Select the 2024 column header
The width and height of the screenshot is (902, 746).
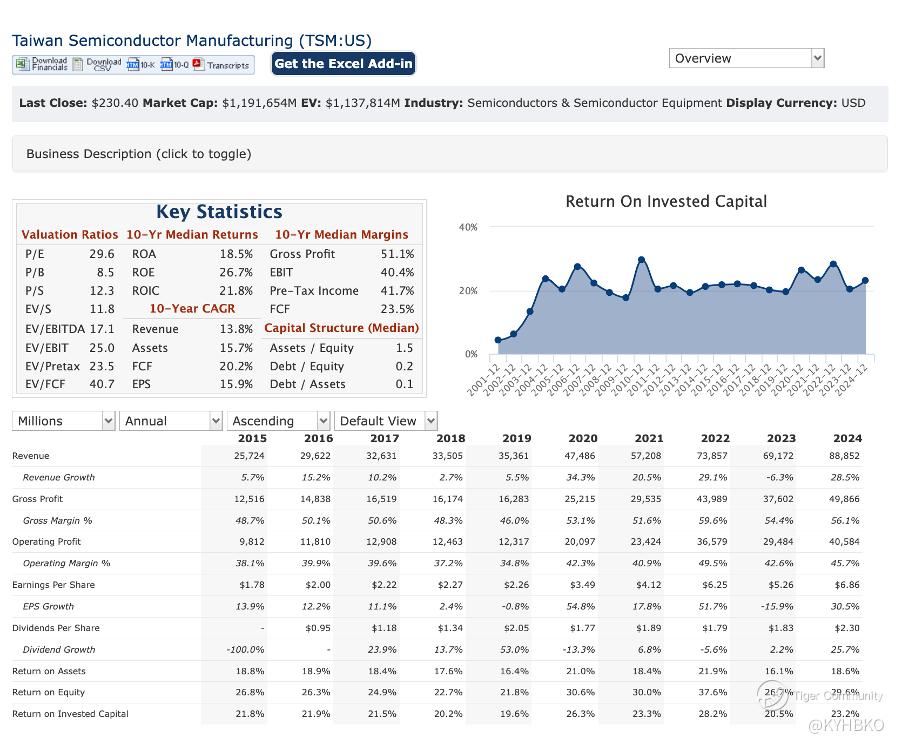pos(846,438)
